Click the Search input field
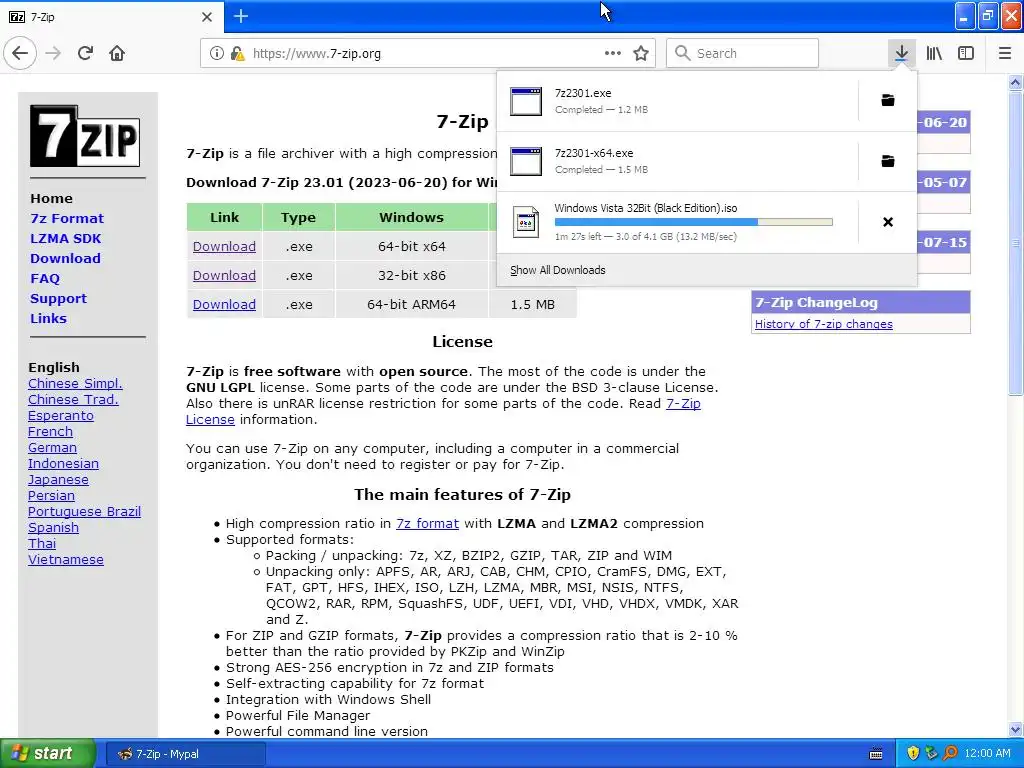The height and width of the screenshot is (768, 1024). click(x=743, y=53)
